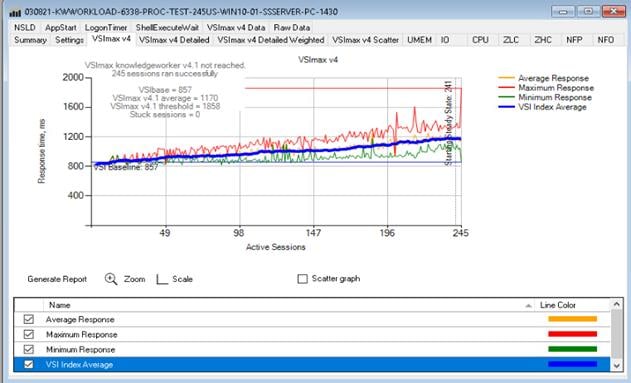
Task: Uncheck the Average Response checkbox
Action: pyautogui.click(x=29, y=319)
